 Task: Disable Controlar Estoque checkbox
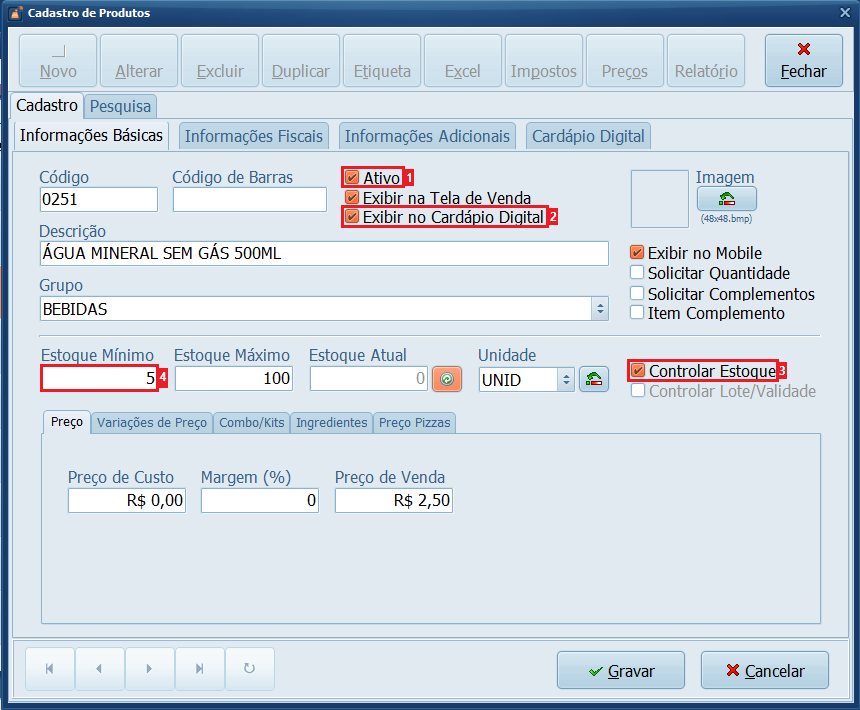coord(638,371)
